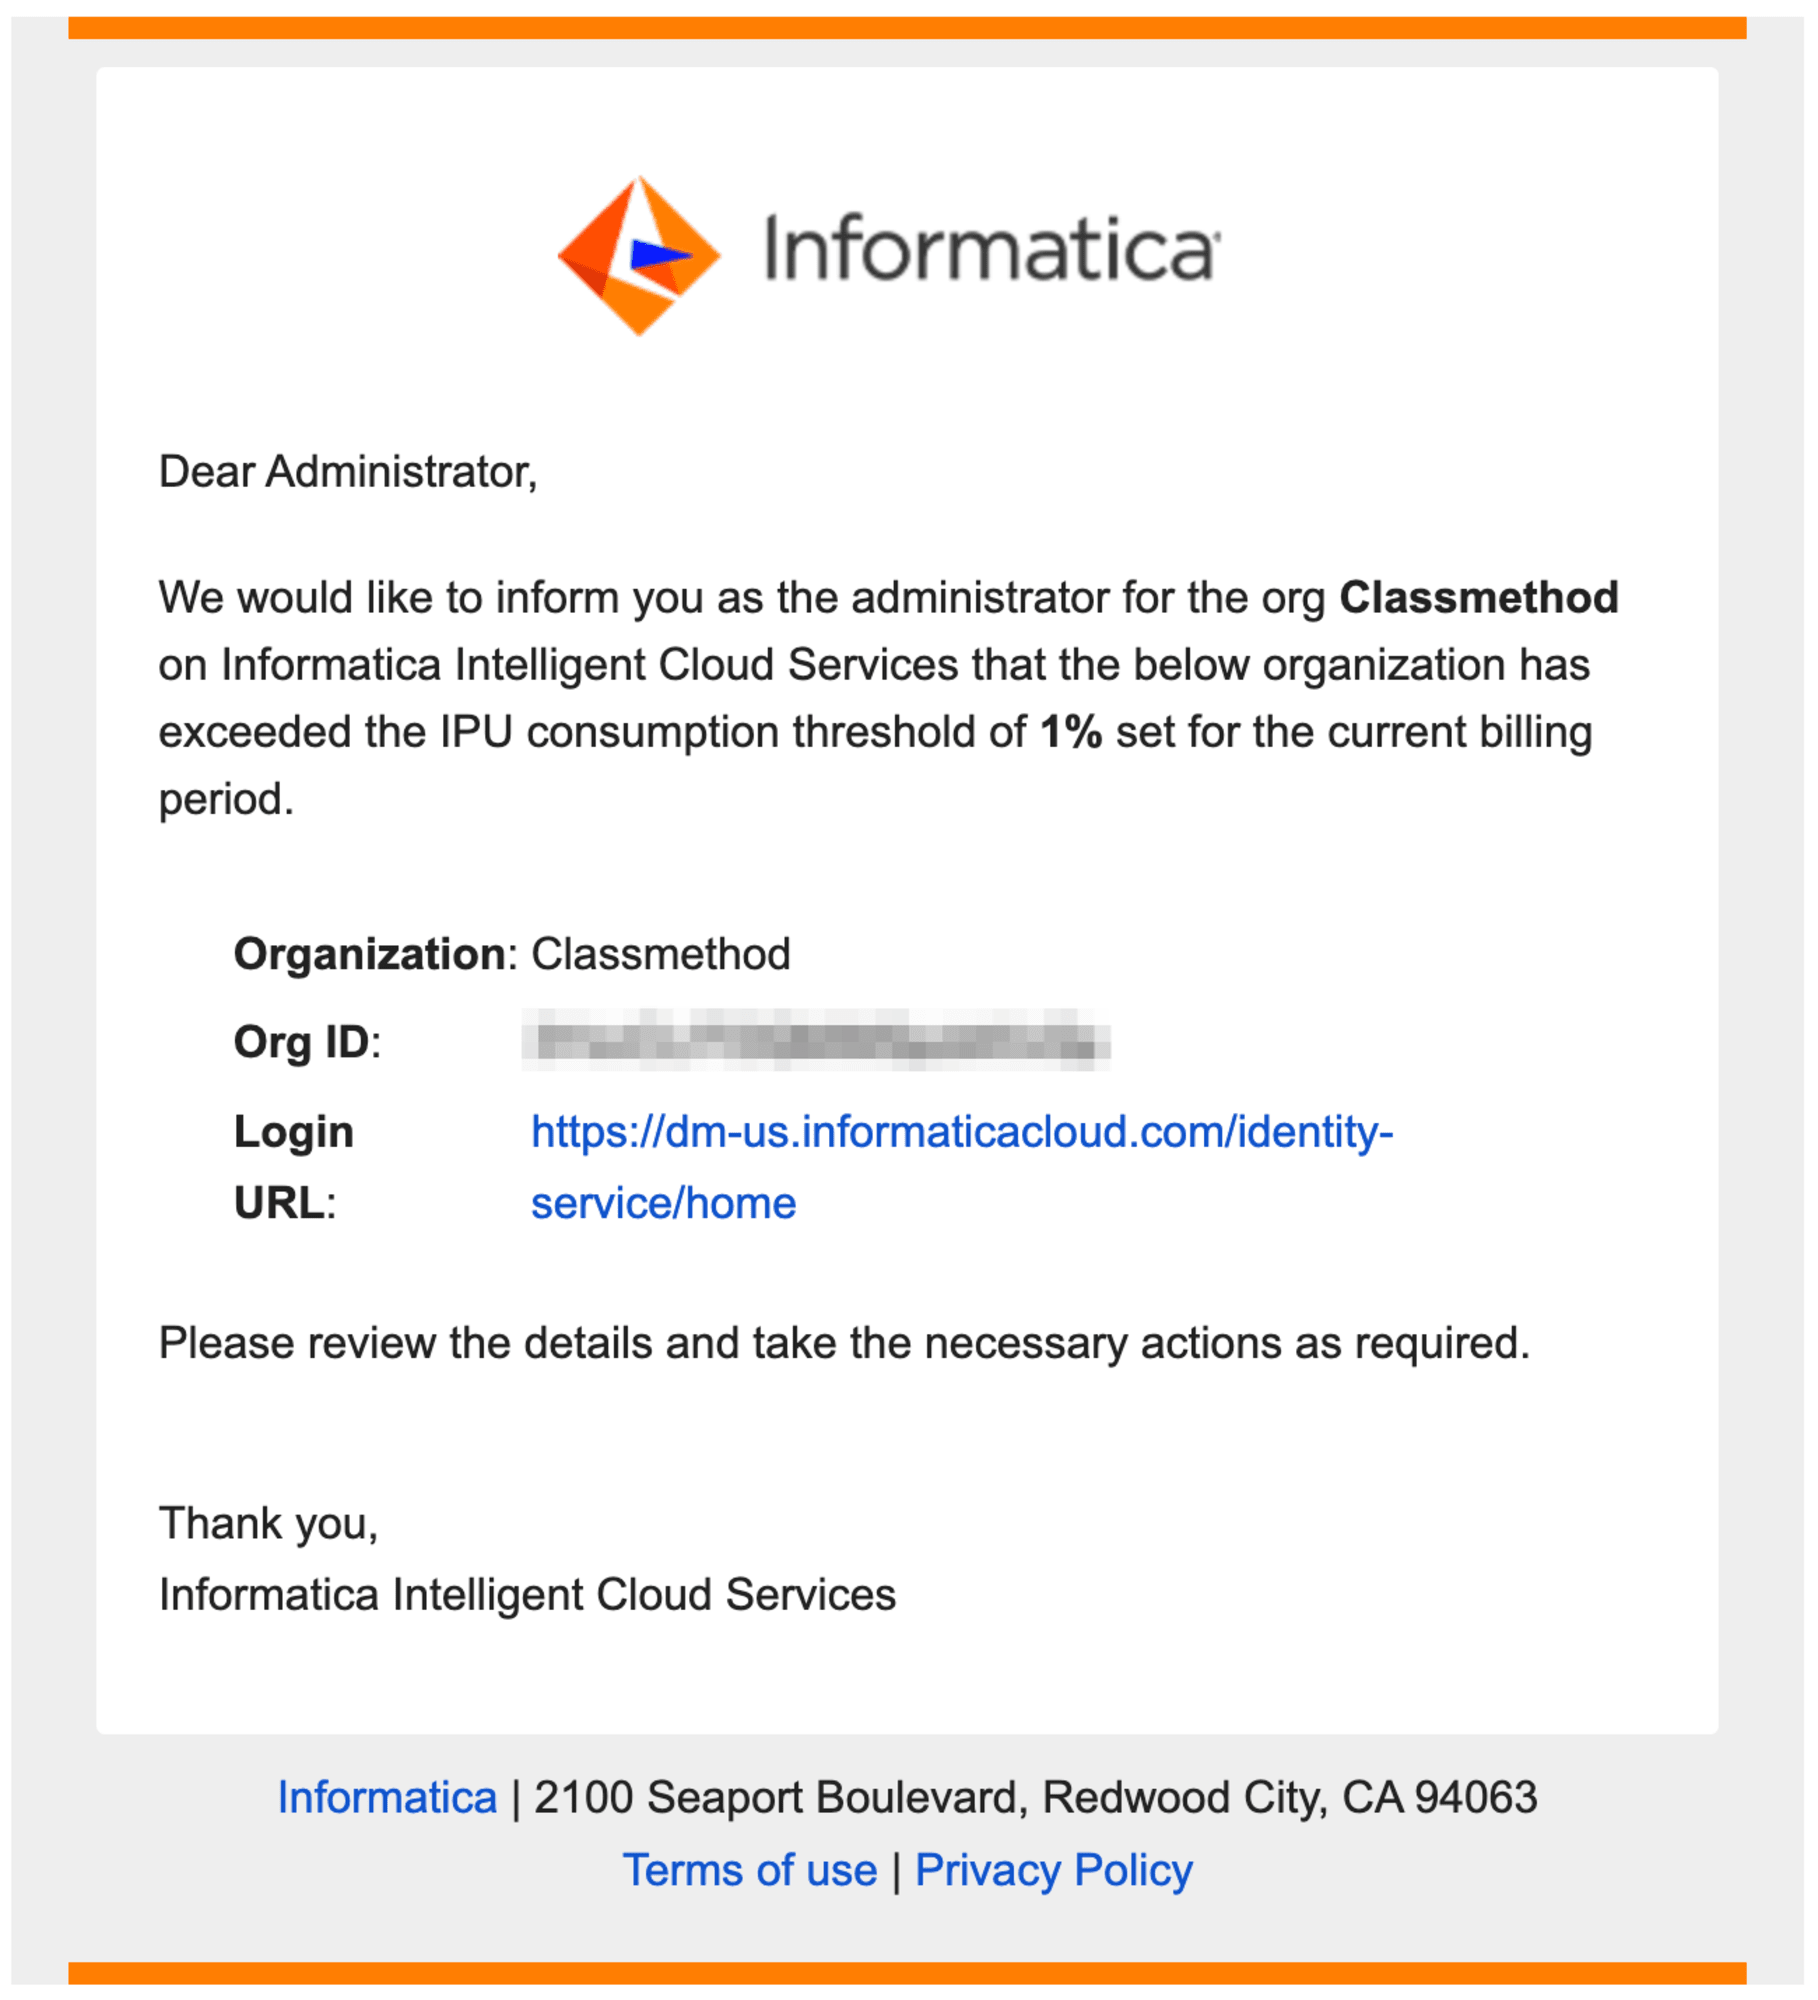Click the Informatica wordmark beside the logo
The height and width of the screenshot is (2000, 1818).
click(x=991, y=248)
